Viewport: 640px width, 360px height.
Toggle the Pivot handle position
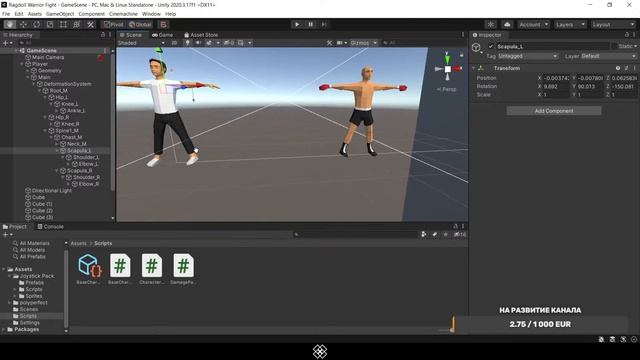tap(113, 24)
